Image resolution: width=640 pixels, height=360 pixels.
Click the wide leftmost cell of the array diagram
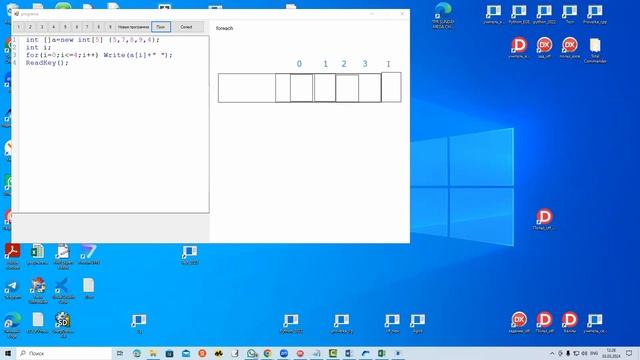pos(247,88)
